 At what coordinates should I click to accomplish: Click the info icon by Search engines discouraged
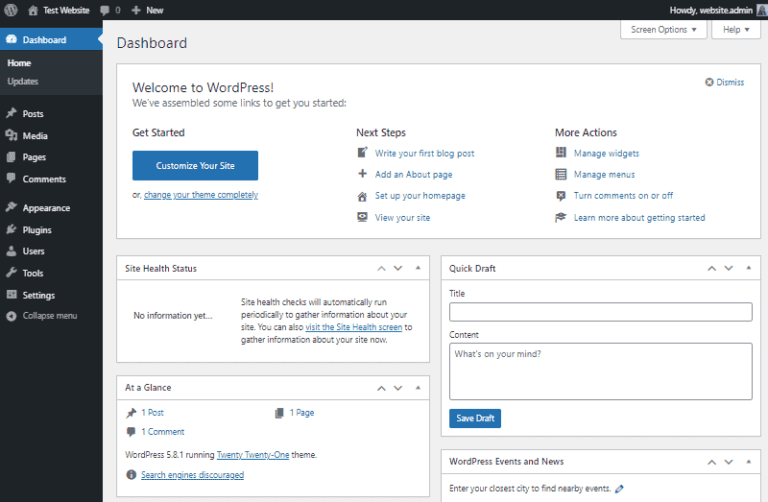point(131,475)
